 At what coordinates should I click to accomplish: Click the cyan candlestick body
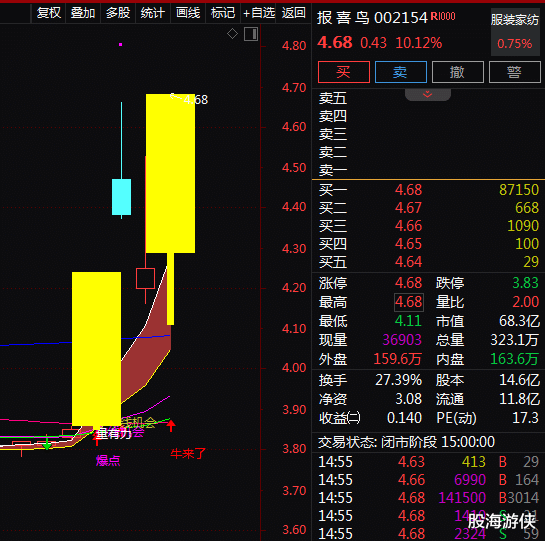pyautogui.click(x=121, y=197)
